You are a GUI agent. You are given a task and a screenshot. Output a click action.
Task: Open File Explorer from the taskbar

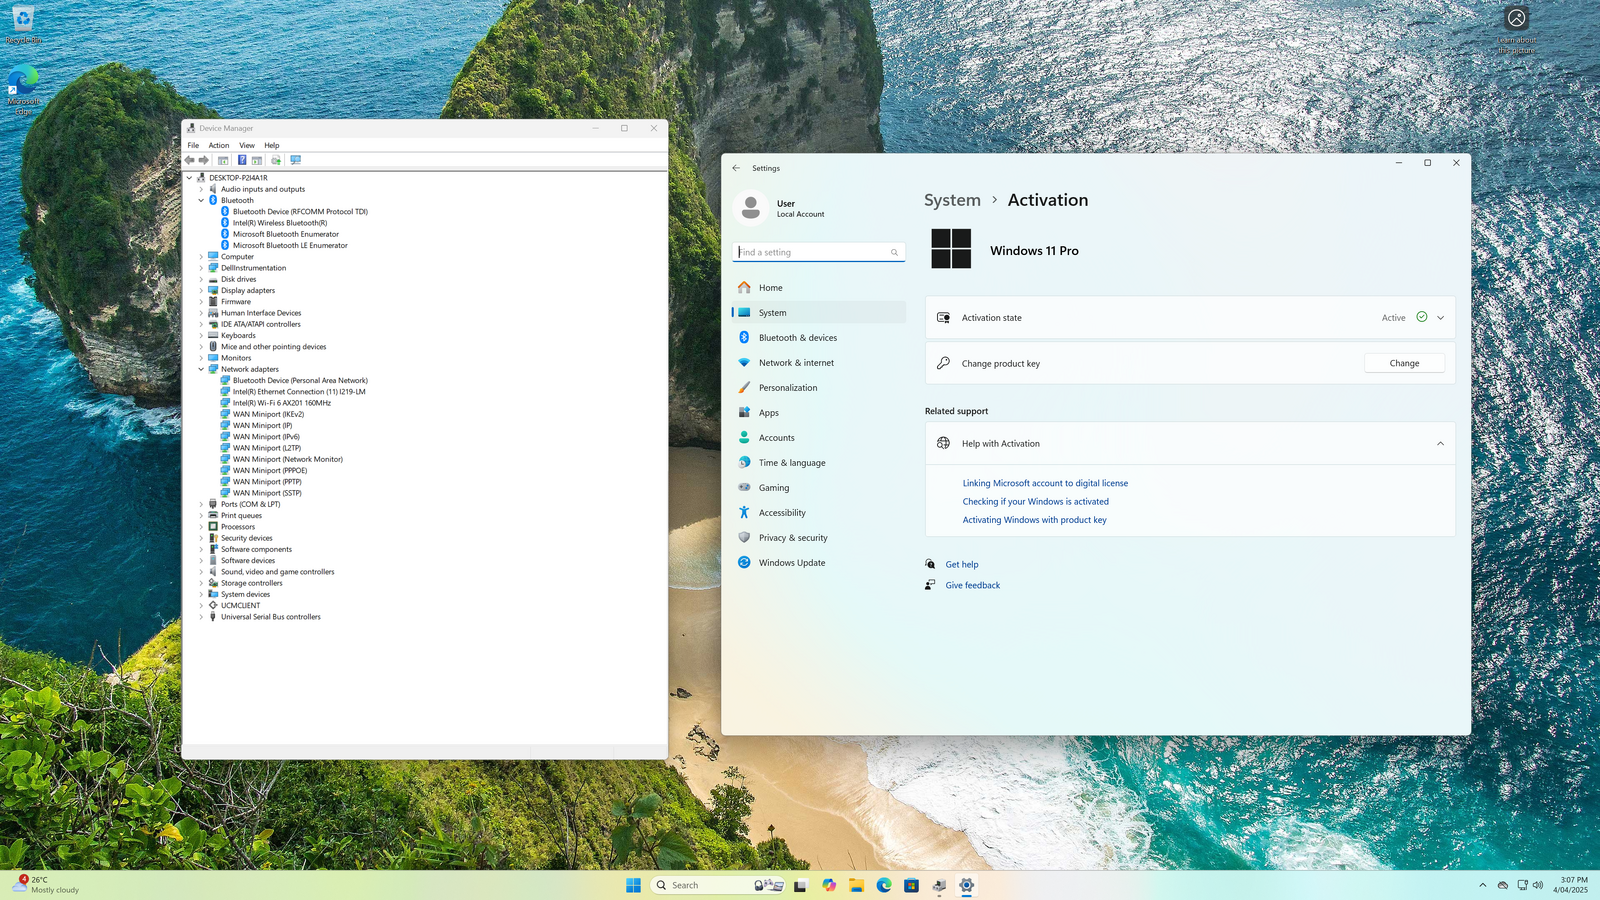click(856, 885)
